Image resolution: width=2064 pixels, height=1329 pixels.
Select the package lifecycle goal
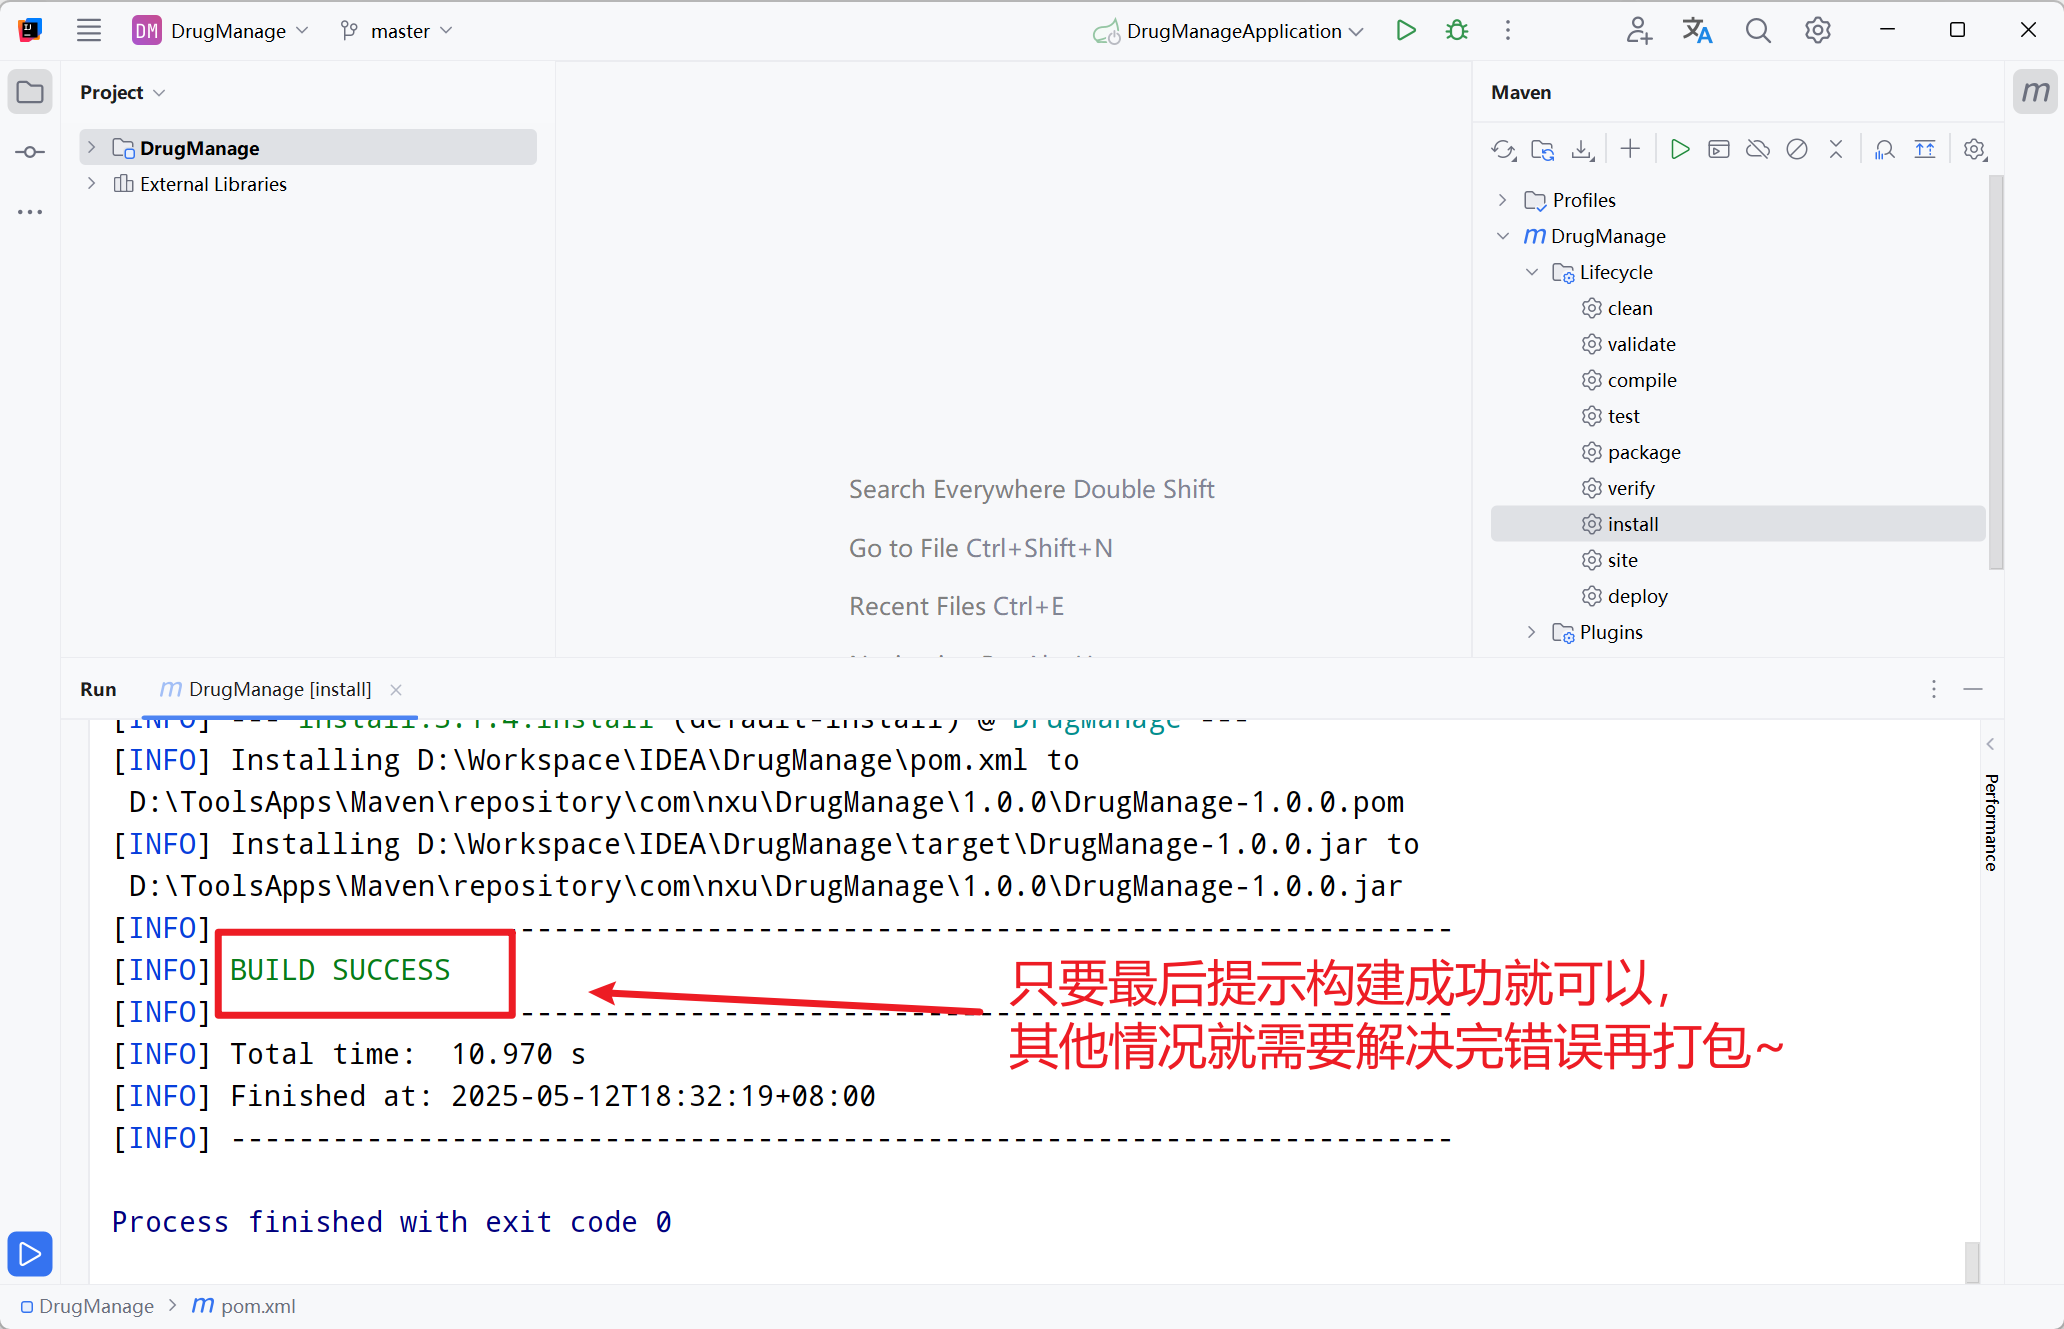click(x=1643, y=452)
